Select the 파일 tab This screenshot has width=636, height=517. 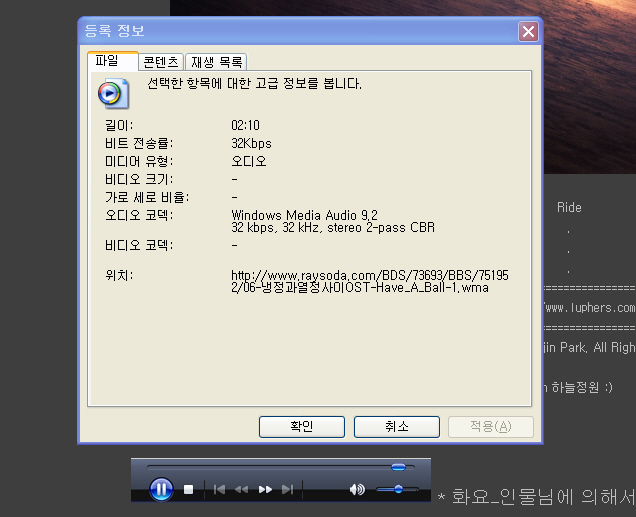pyautogui.click(x=113, y=62)
